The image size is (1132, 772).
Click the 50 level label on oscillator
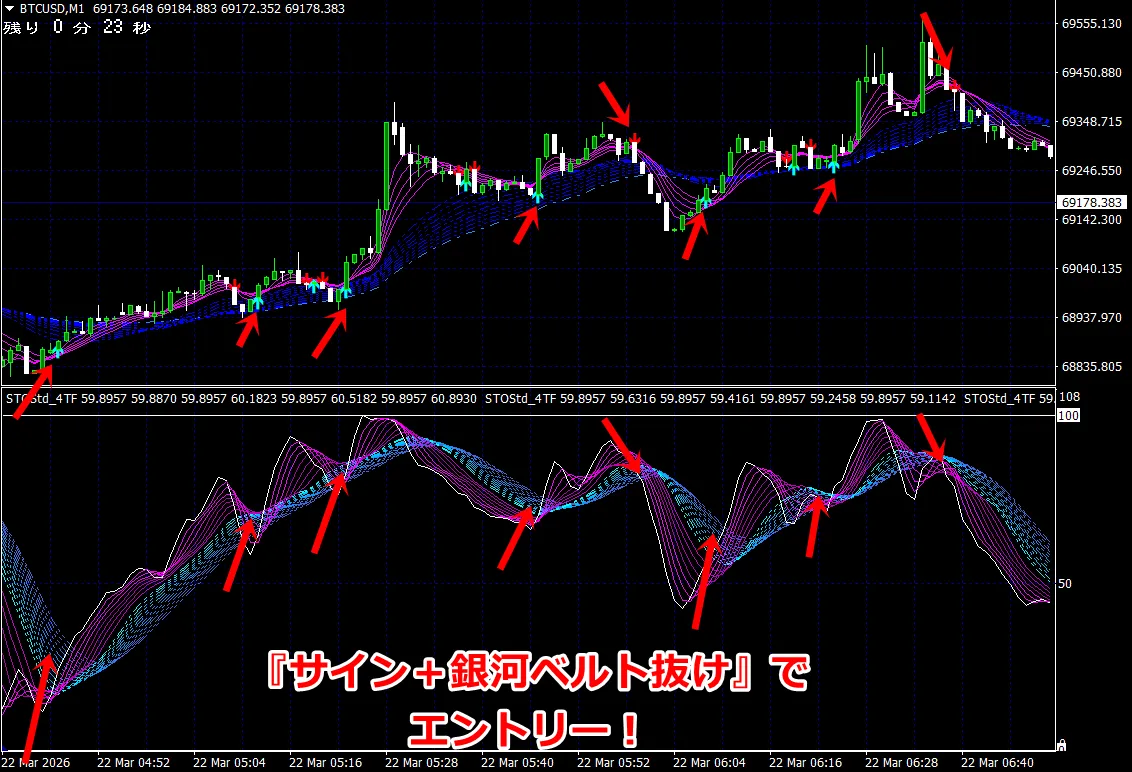click(1064, 583)
